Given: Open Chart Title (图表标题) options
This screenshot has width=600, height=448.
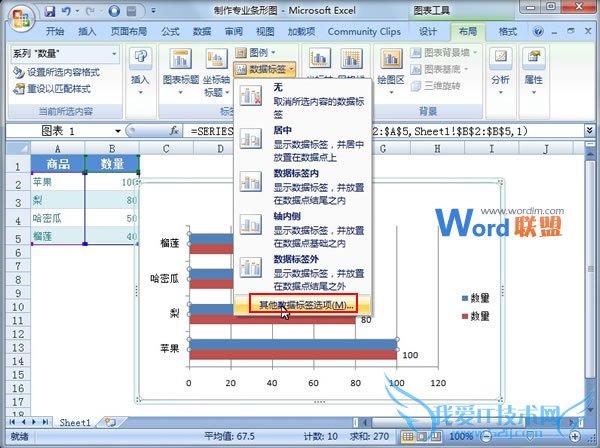Looking at the screenshot, I should 180,71.
